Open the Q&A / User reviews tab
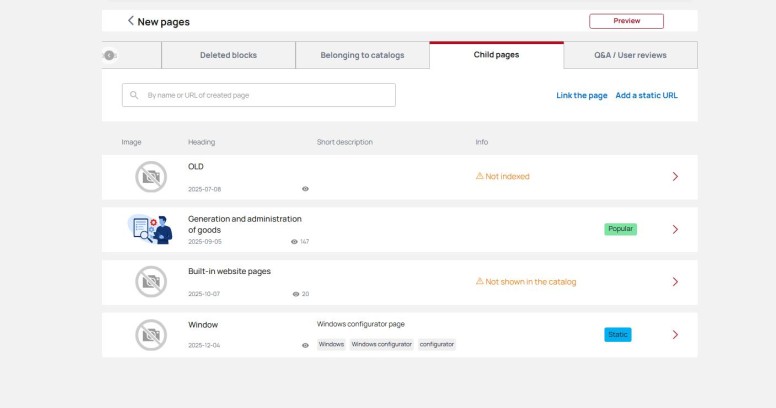This screenshot has height=408, width=776. pyautogui.click(x=630, y=55)
